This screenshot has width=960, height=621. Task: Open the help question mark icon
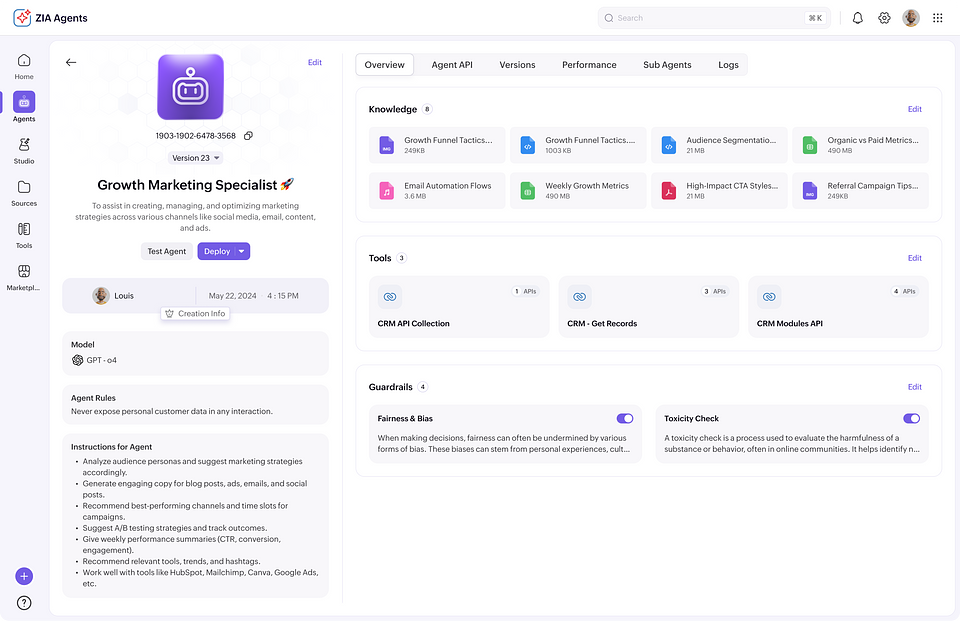point(24,603)
